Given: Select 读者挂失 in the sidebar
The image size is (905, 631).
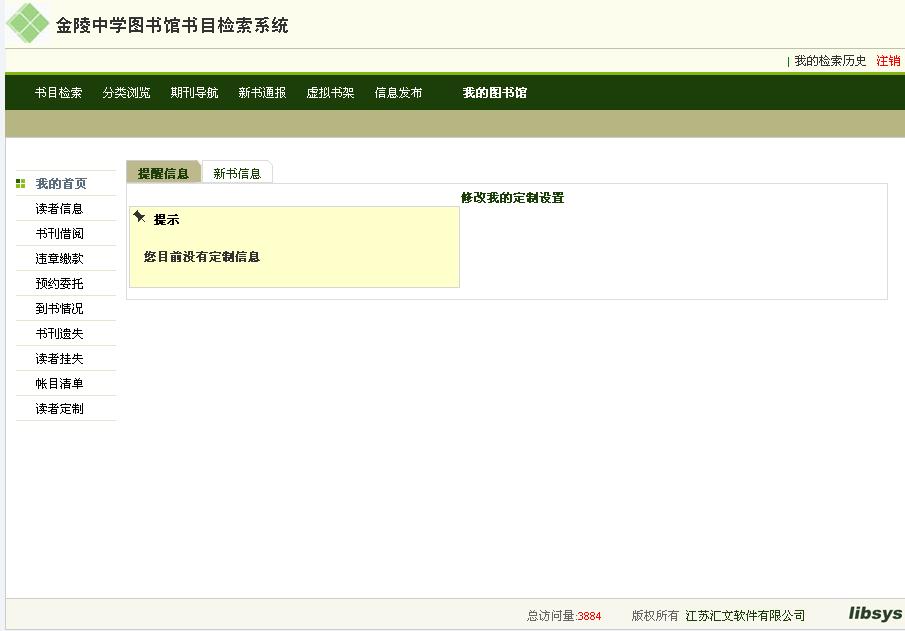Looking at the screenshot, I should 59,359.
